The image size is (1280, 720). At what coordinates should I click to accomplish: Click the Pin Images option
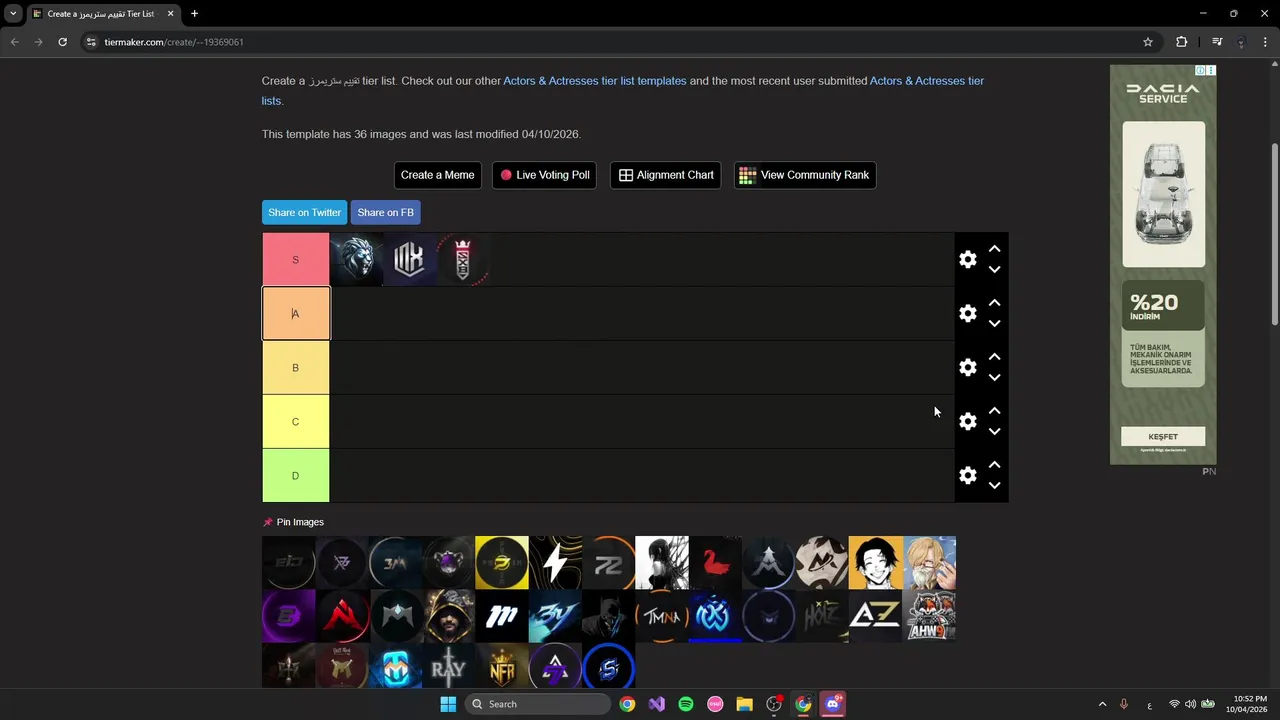pyautogui.click(x=293, y=522)
